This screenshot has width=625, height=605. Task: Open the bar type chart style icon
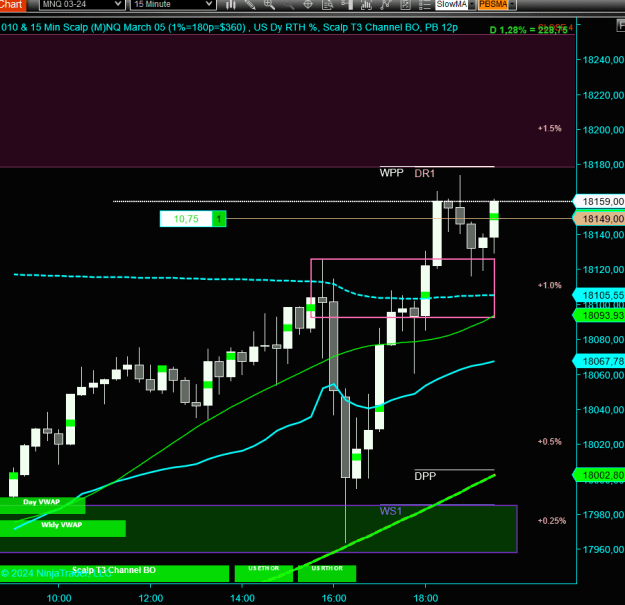230,4
